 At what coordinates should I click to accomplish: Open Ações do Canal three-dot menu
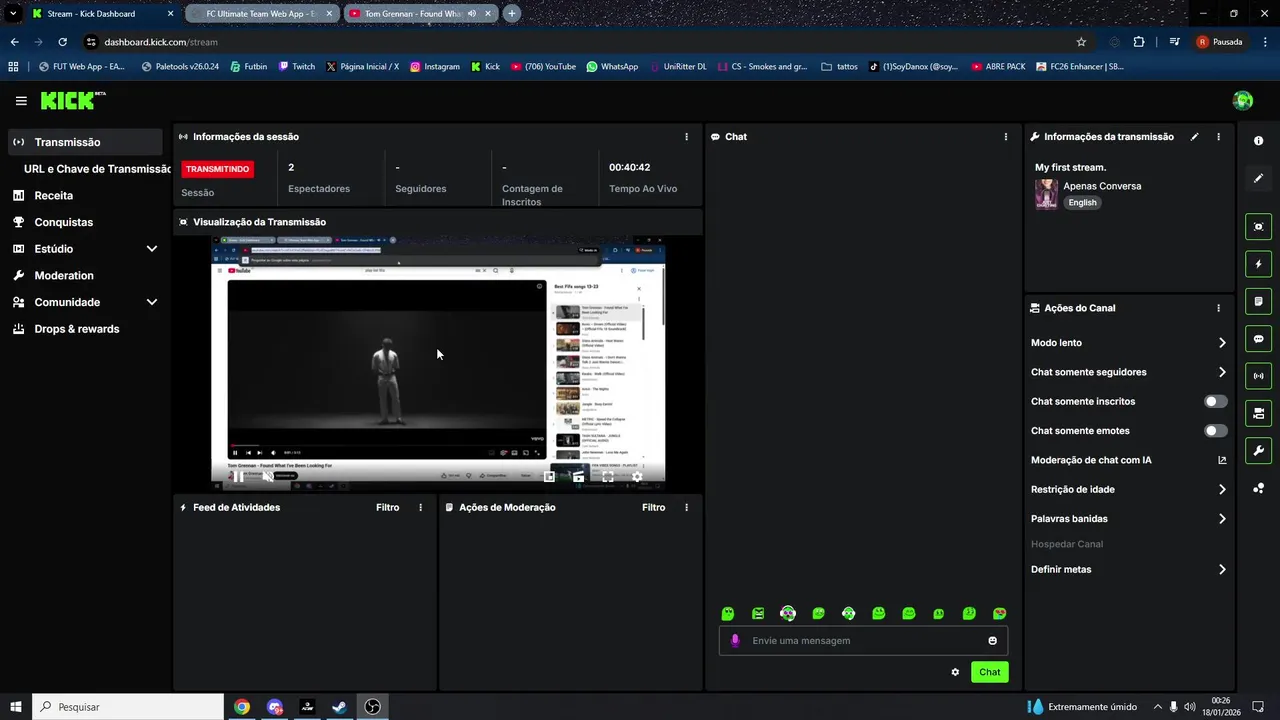coord(1218,308)
